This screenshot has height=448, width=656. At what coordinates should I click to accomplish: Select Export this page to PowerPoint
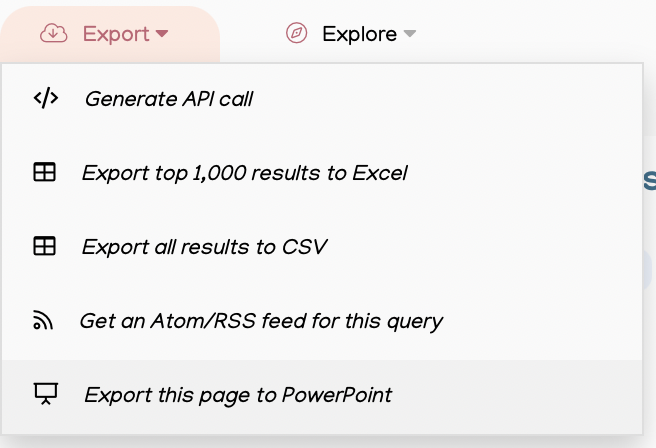coord(238,395)
